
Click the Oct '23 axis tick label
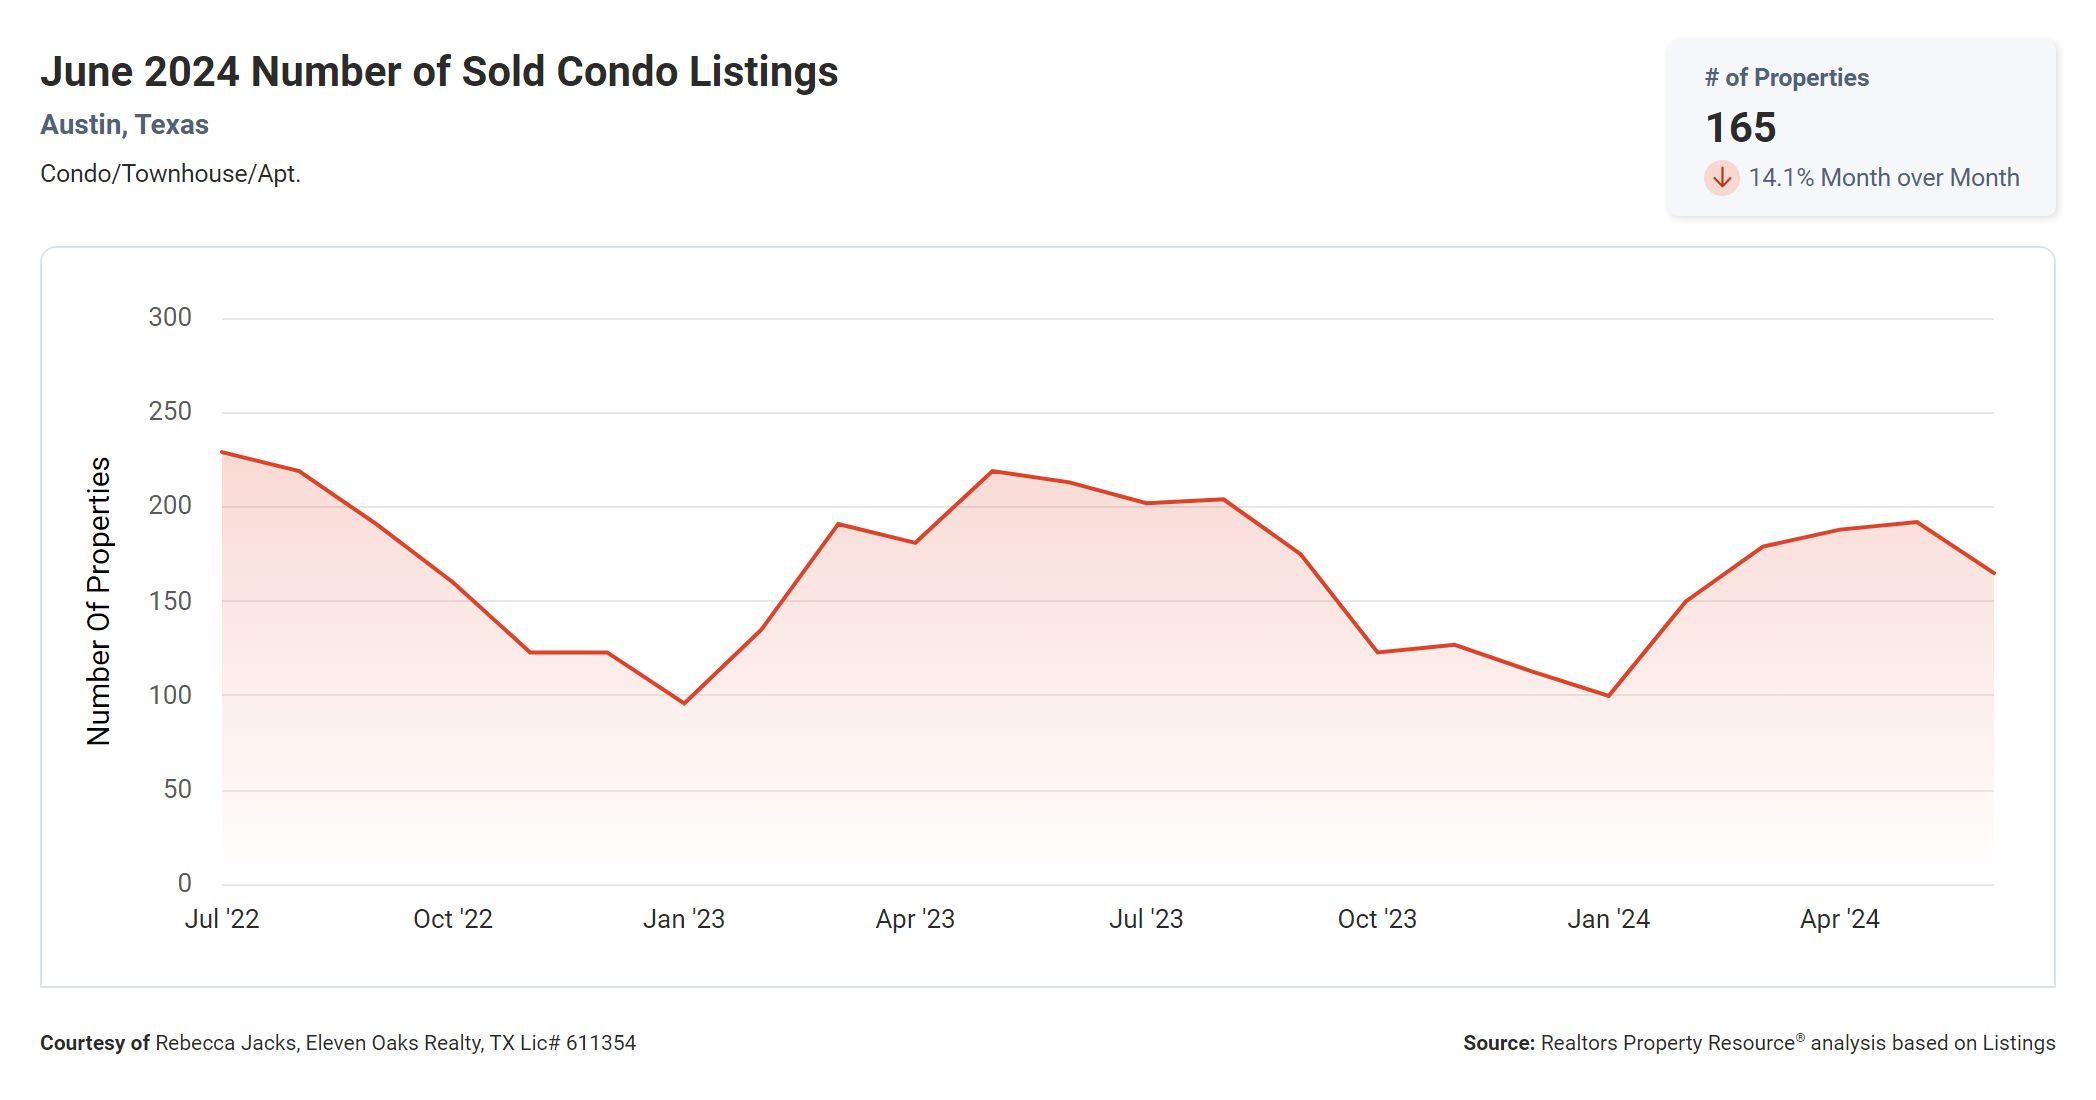[x=1377, y=919]
